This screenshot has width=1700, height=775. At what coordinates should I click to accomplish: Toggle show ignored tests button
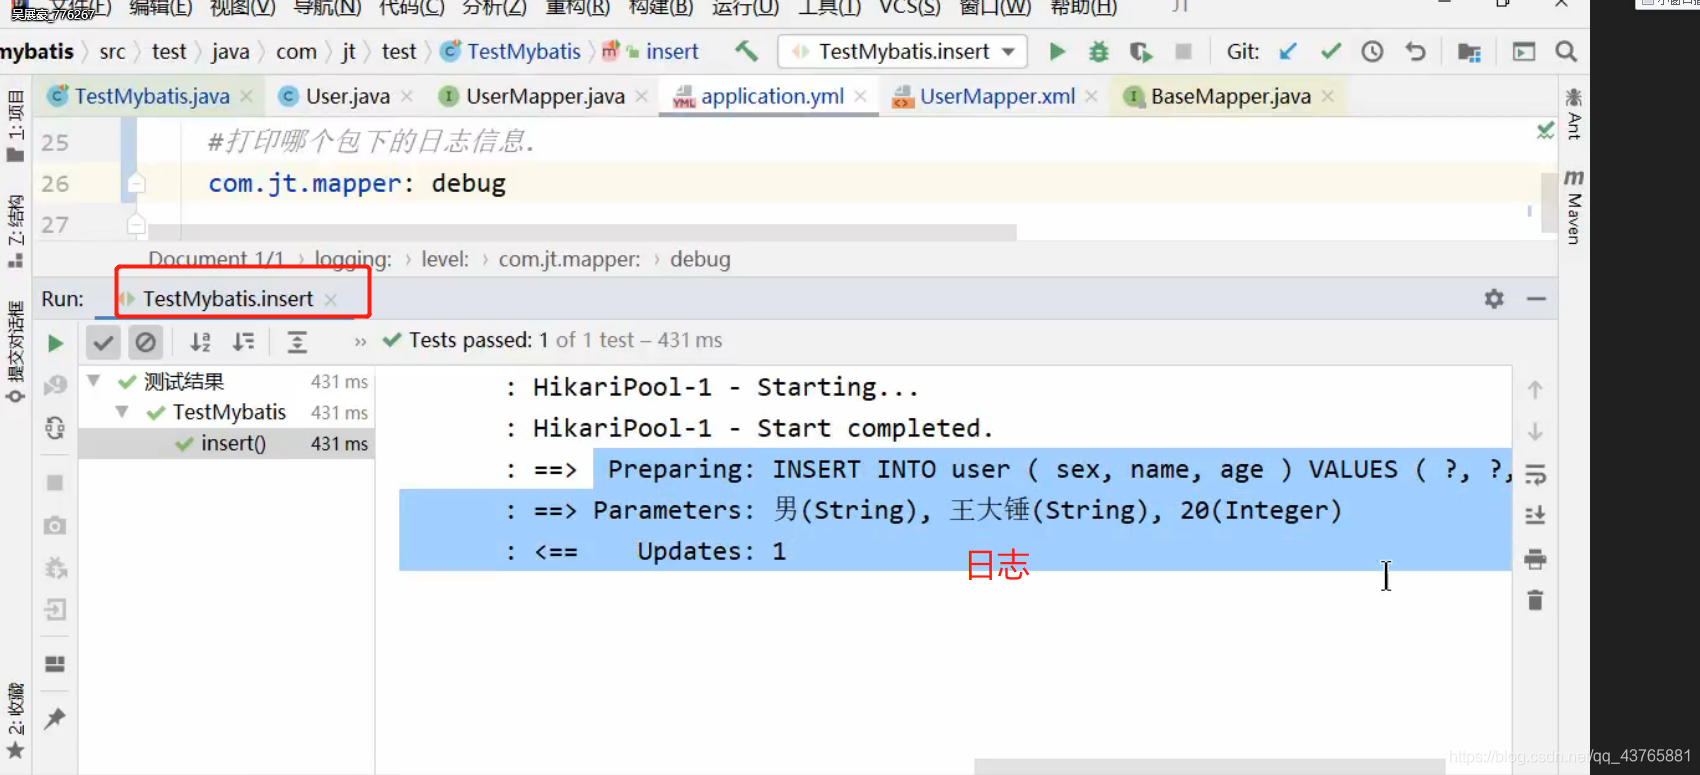click(145, 342)
